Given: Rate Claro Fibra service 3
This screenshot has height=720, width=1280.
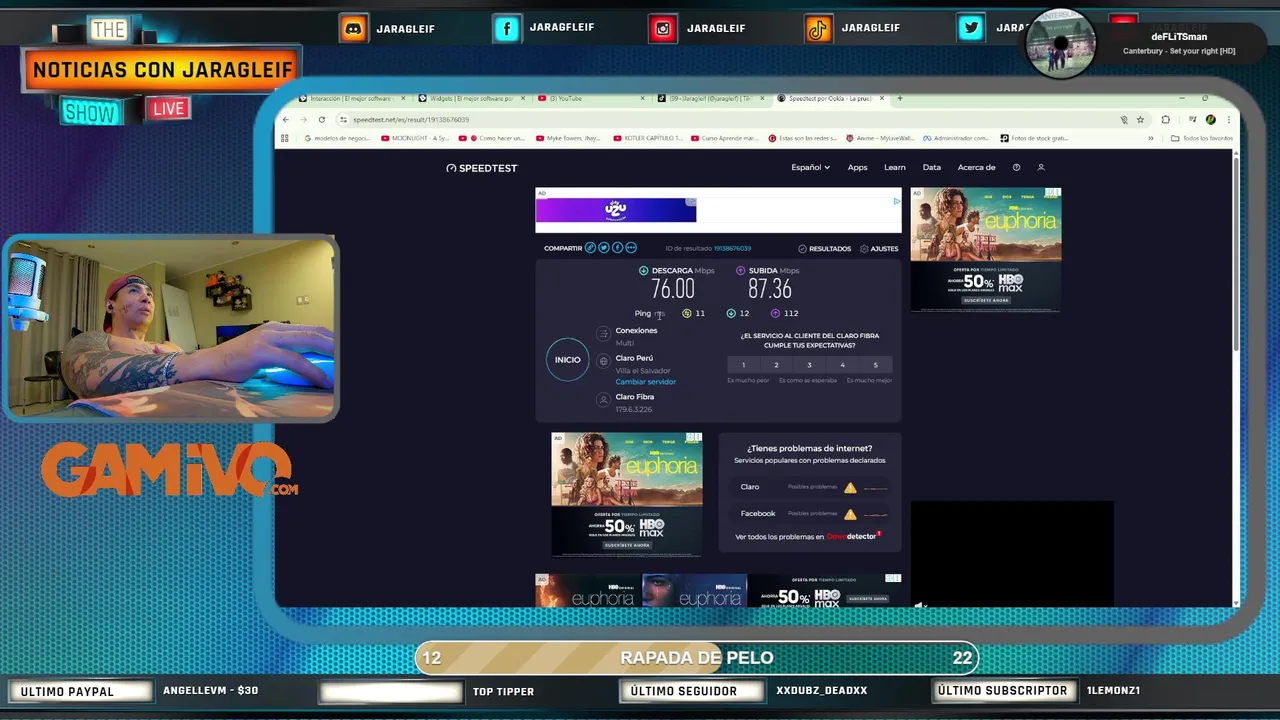Looking at the screenshot, I should tap(809, 365).
